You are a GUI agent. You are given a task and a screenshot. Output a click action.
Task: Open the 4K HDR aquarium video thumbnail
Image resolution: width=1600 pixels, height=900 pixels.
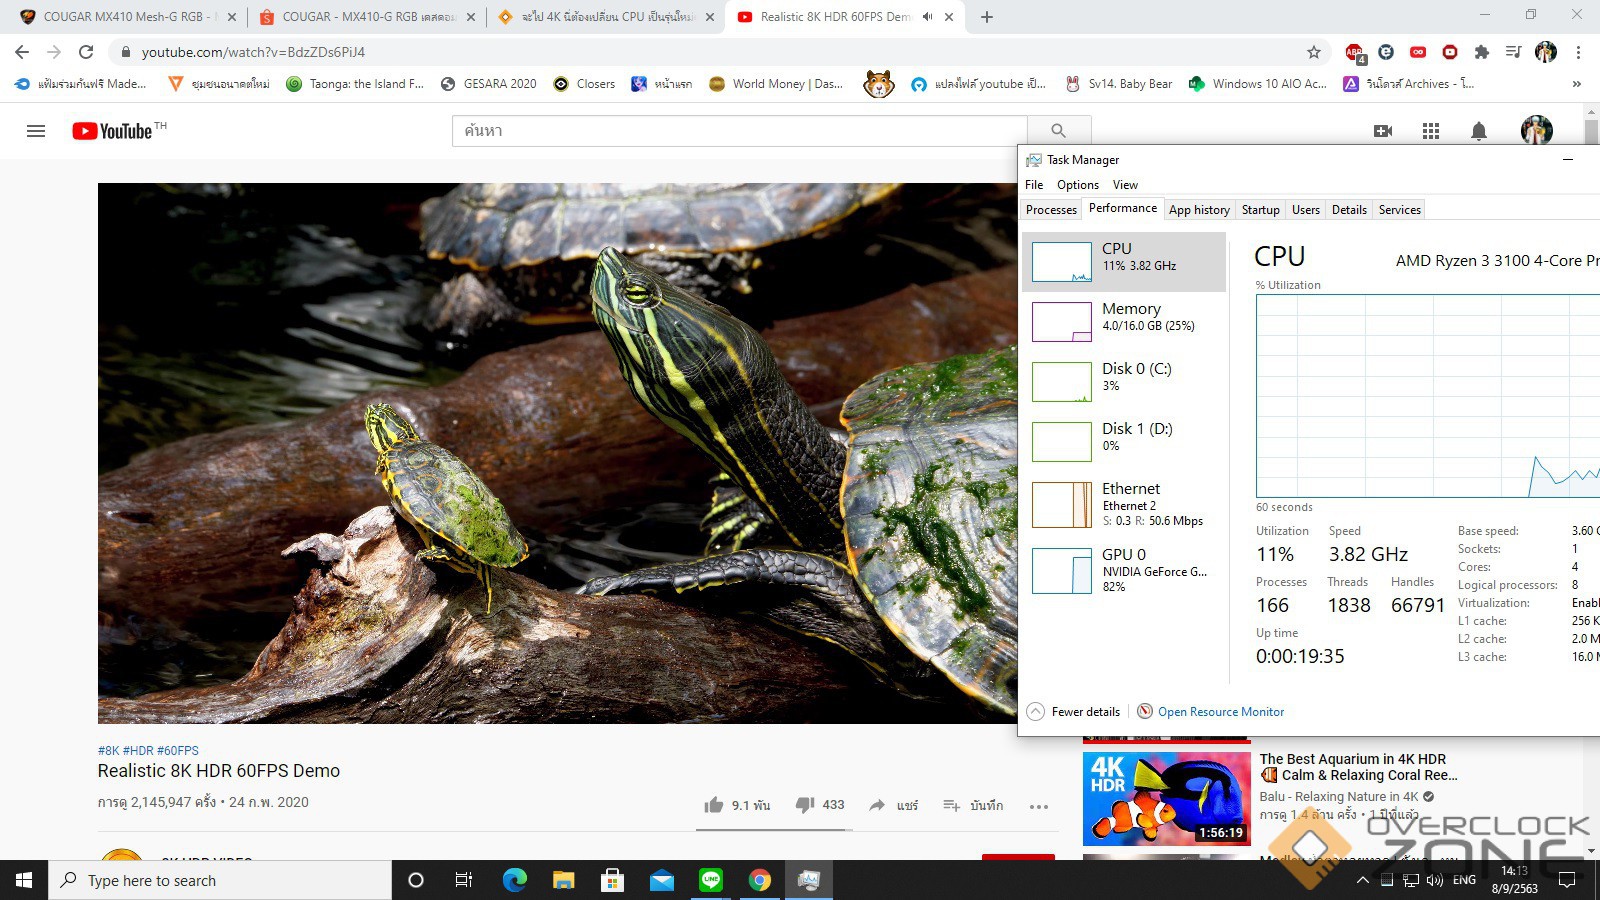(1166, 798)
